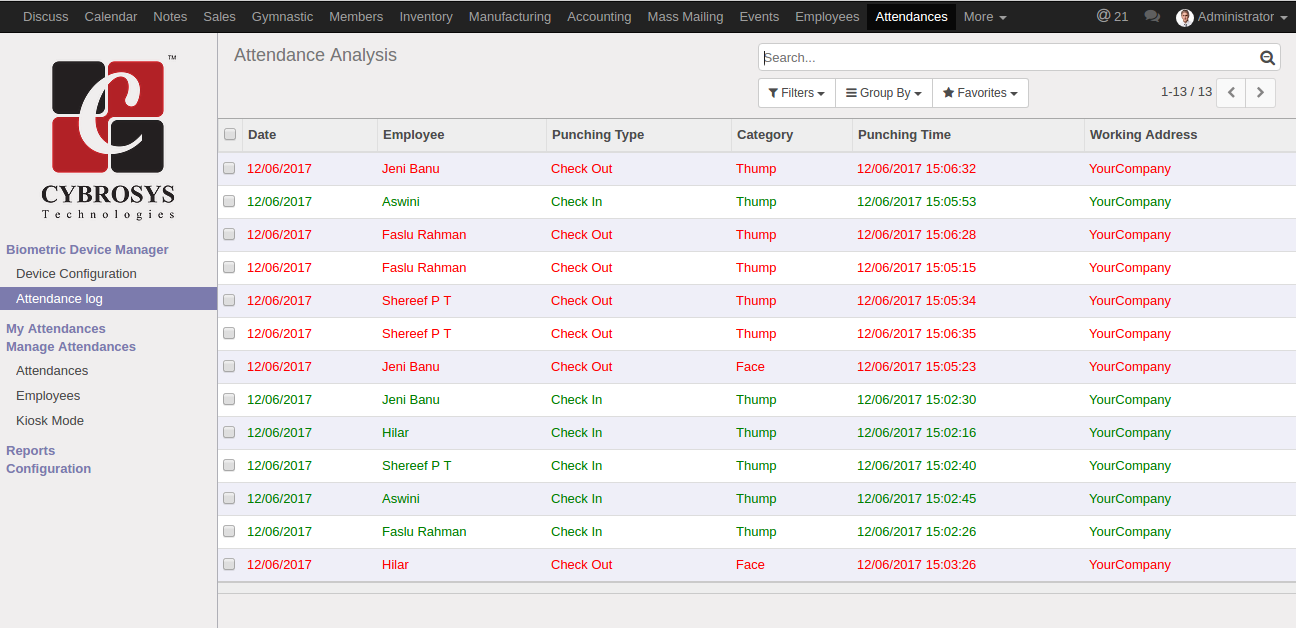Open the conversations chat bubble icon
The width and height of the screenshot is (1296, 628).
1152,17
